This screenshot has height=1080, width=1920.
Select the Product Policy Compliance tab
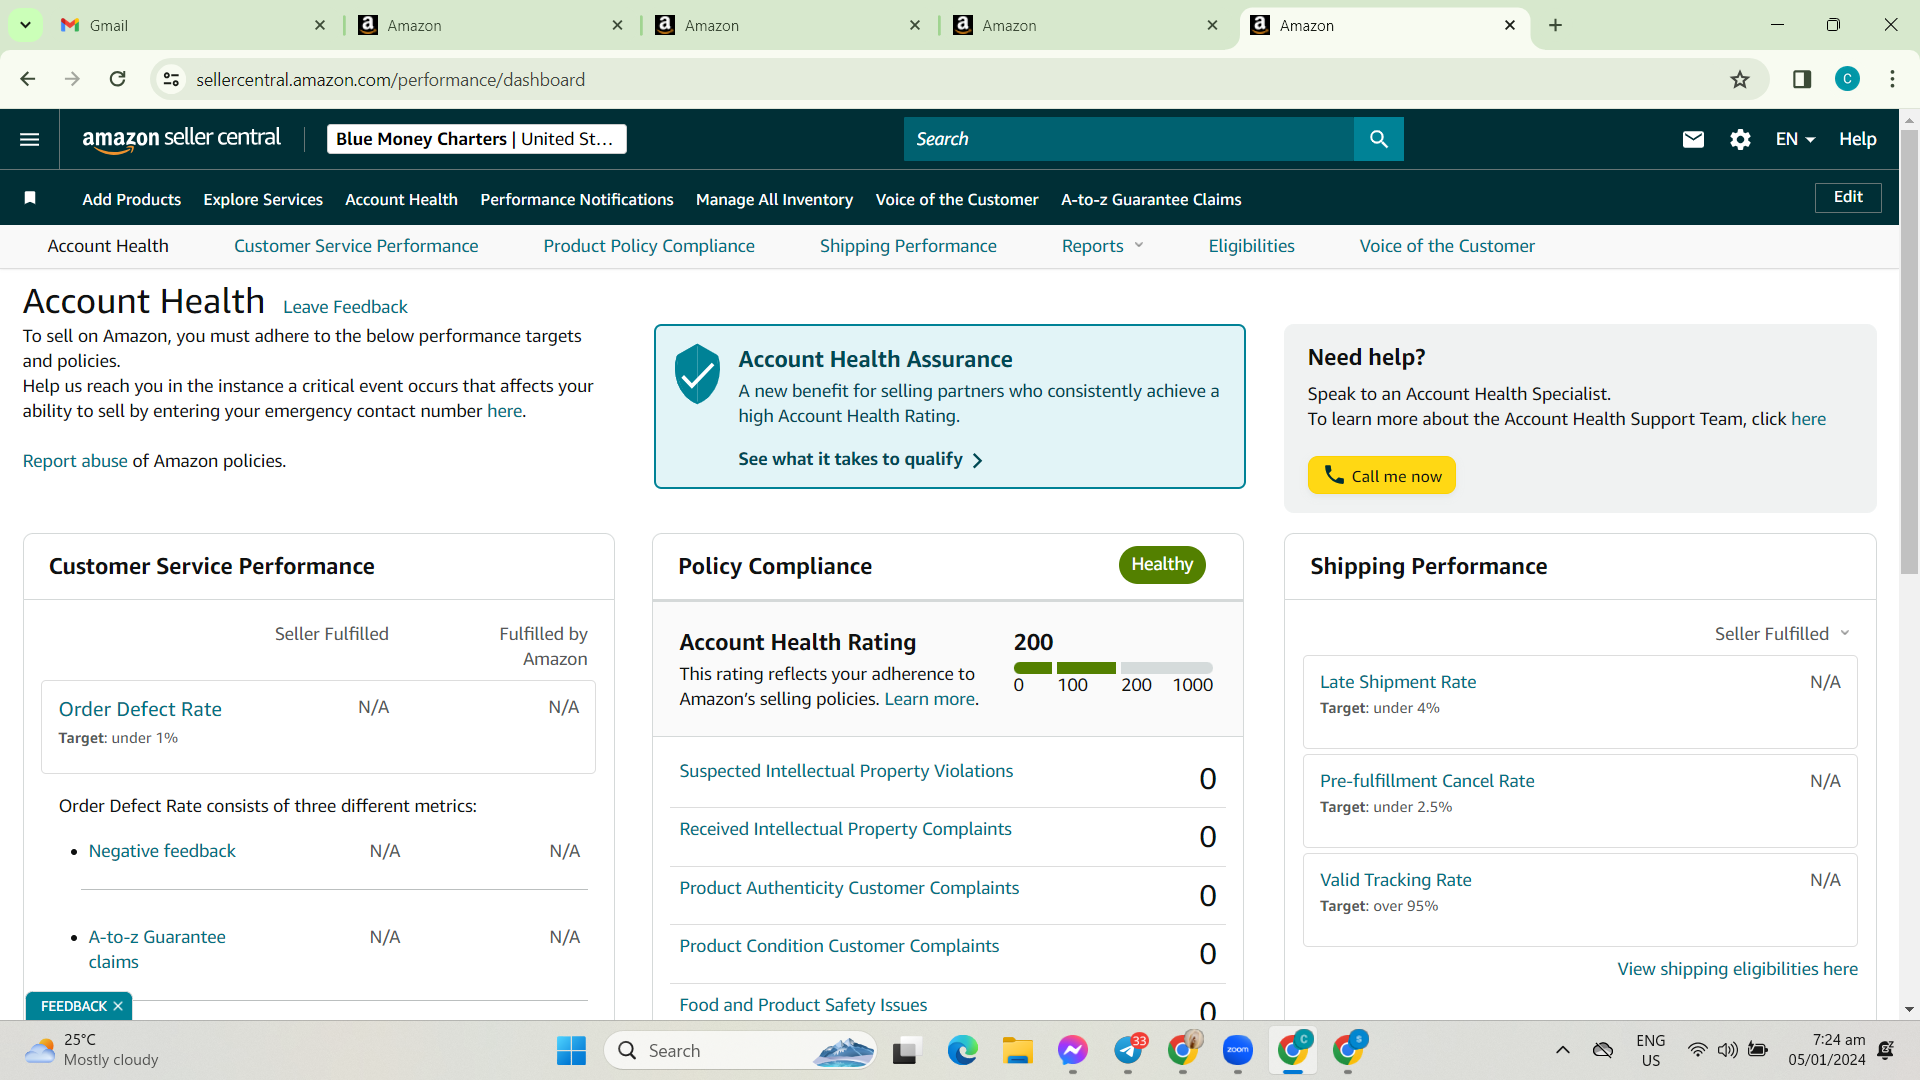tap(649, 246)
